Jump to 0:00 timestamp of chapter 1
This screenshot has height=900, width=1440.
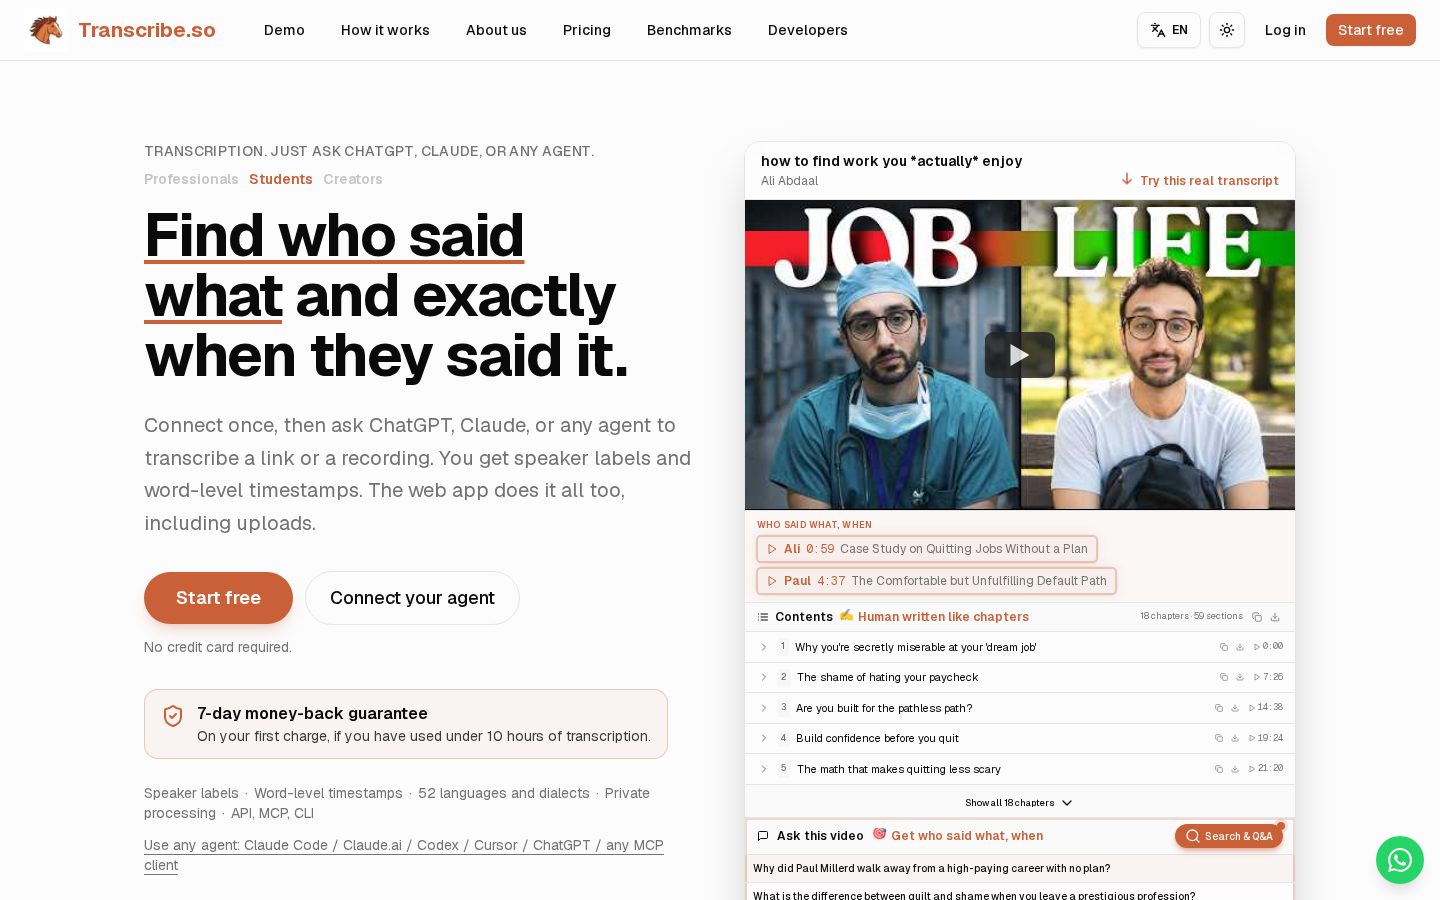coord(1268,647)
